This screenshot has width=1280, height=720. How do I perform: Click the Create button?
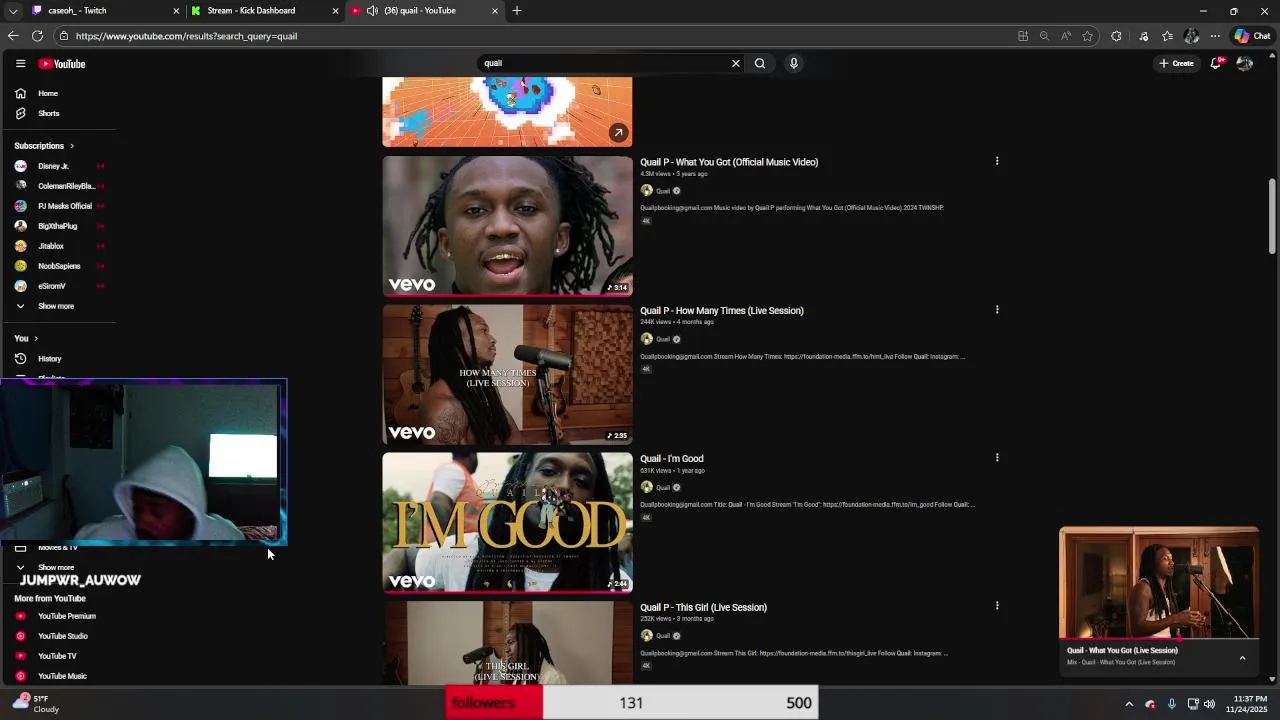click(x=1176, y=63)
